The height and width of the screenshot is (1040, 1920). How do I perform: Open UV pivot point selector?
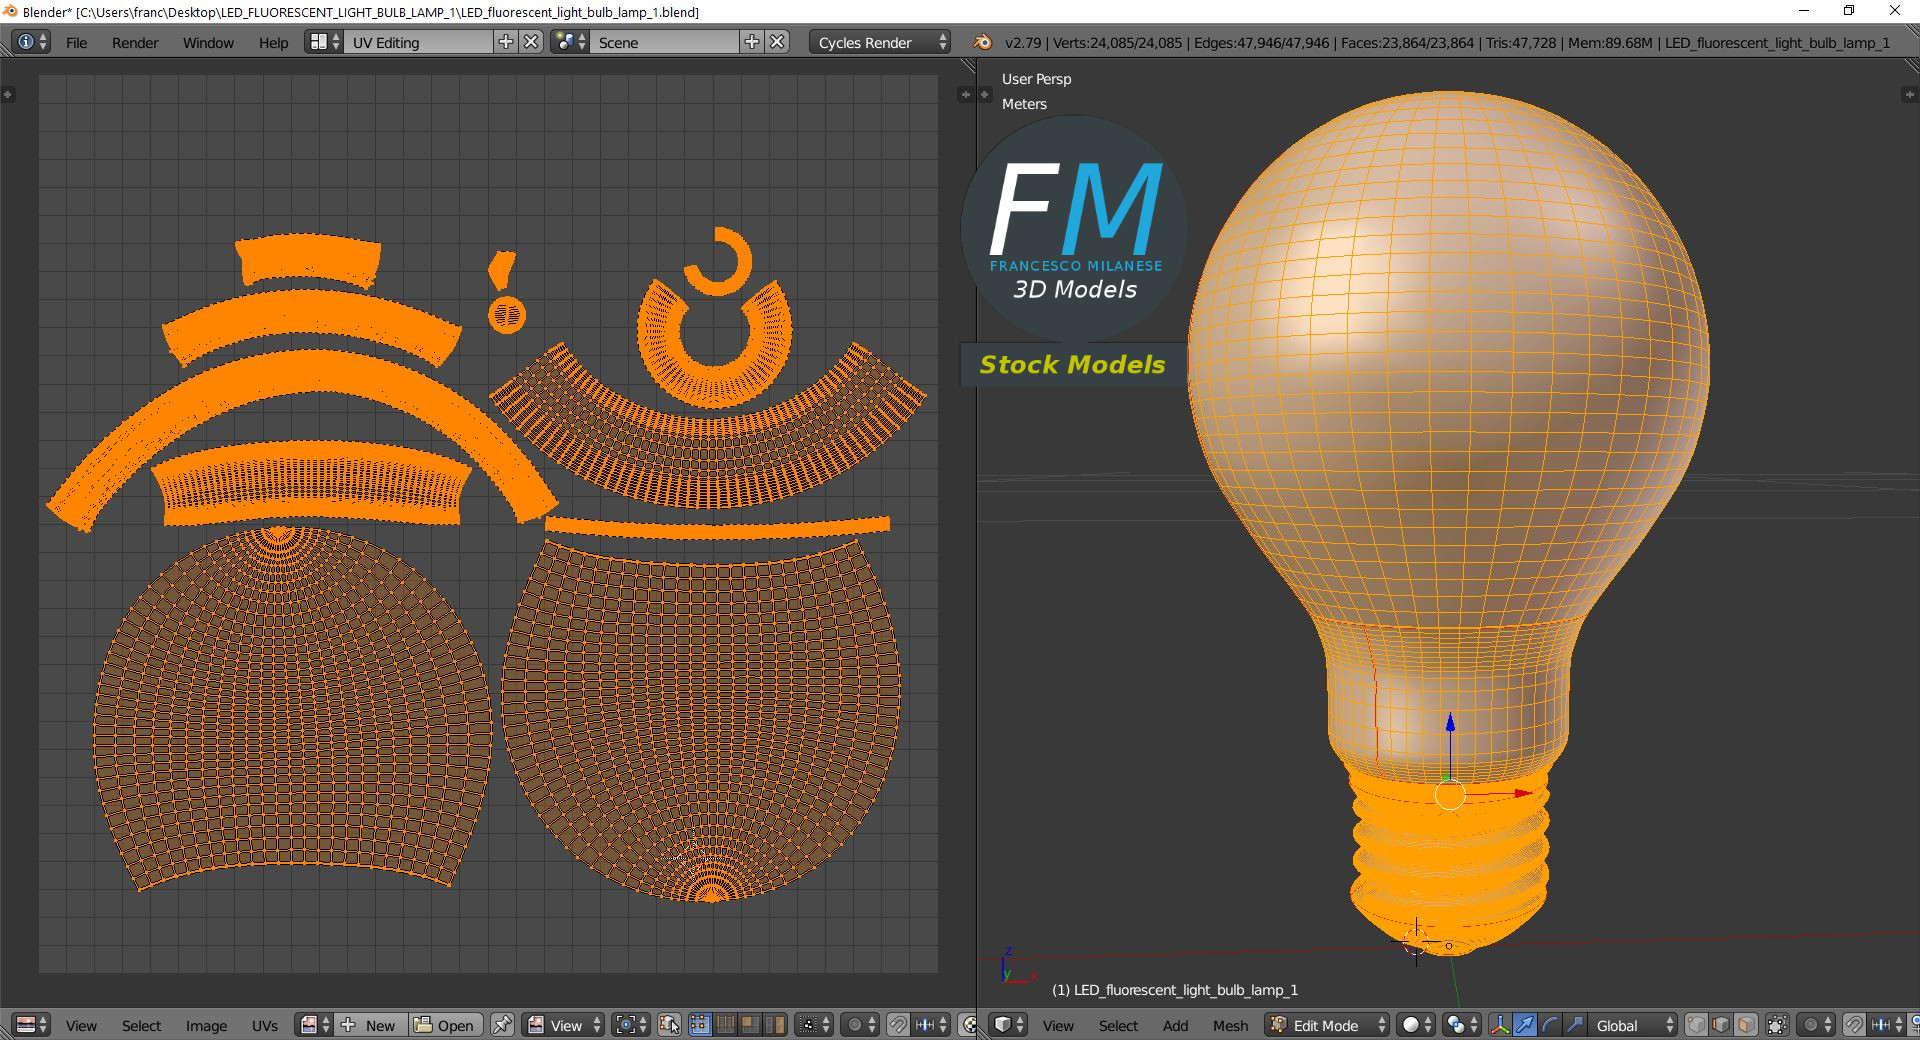(632, 1025)
